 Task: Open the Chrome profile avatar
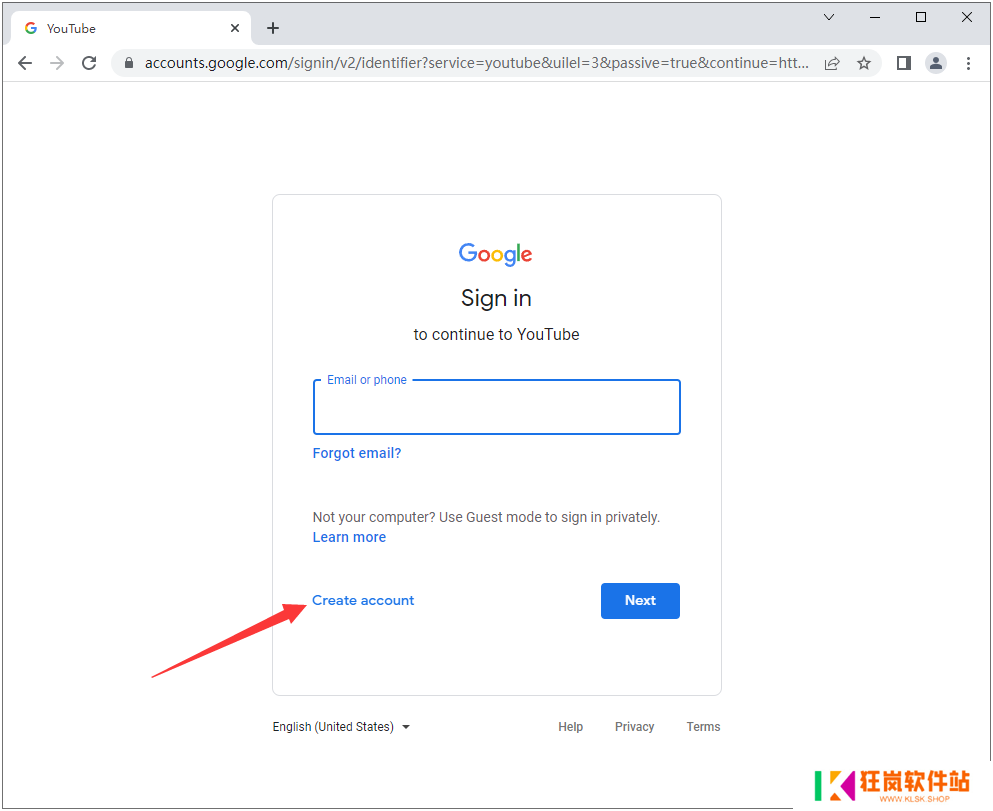936,63
